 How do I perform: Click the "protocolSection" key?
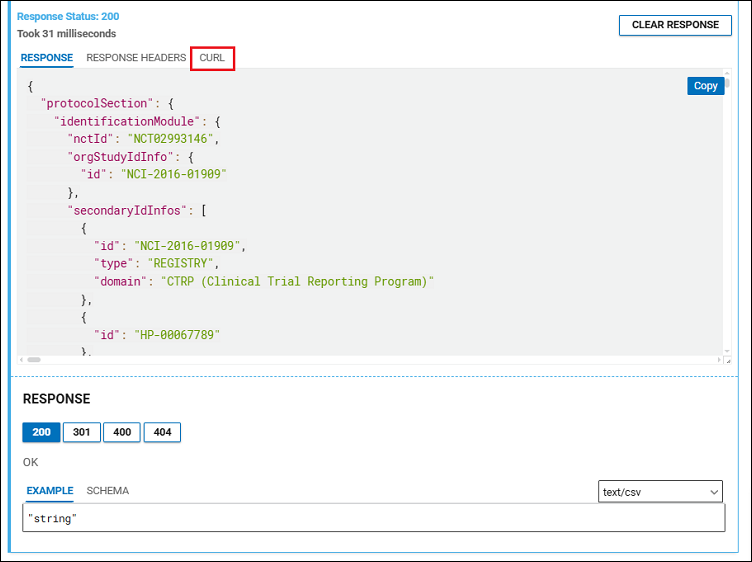[x=96, y=104]
